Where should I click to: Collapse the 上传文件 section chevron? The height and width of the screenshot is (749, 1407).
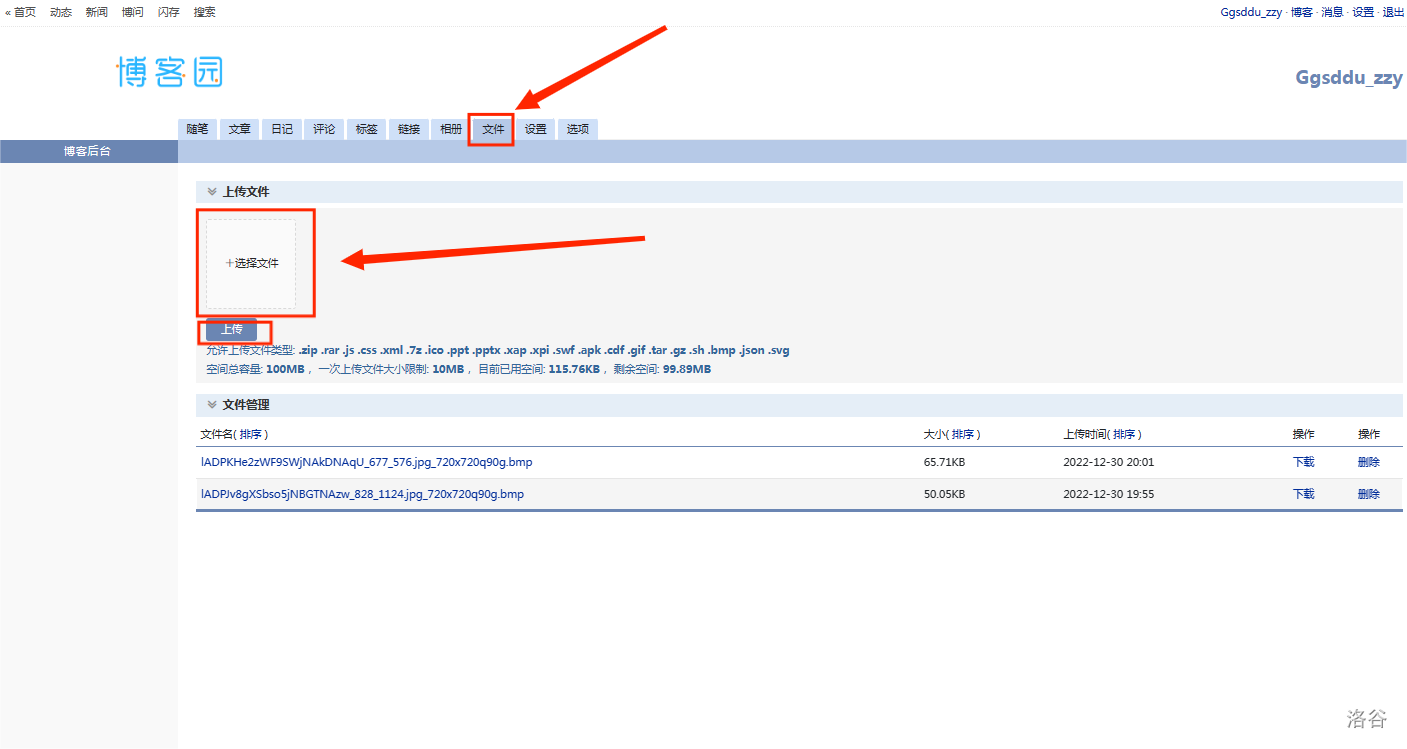click(212, 191)
